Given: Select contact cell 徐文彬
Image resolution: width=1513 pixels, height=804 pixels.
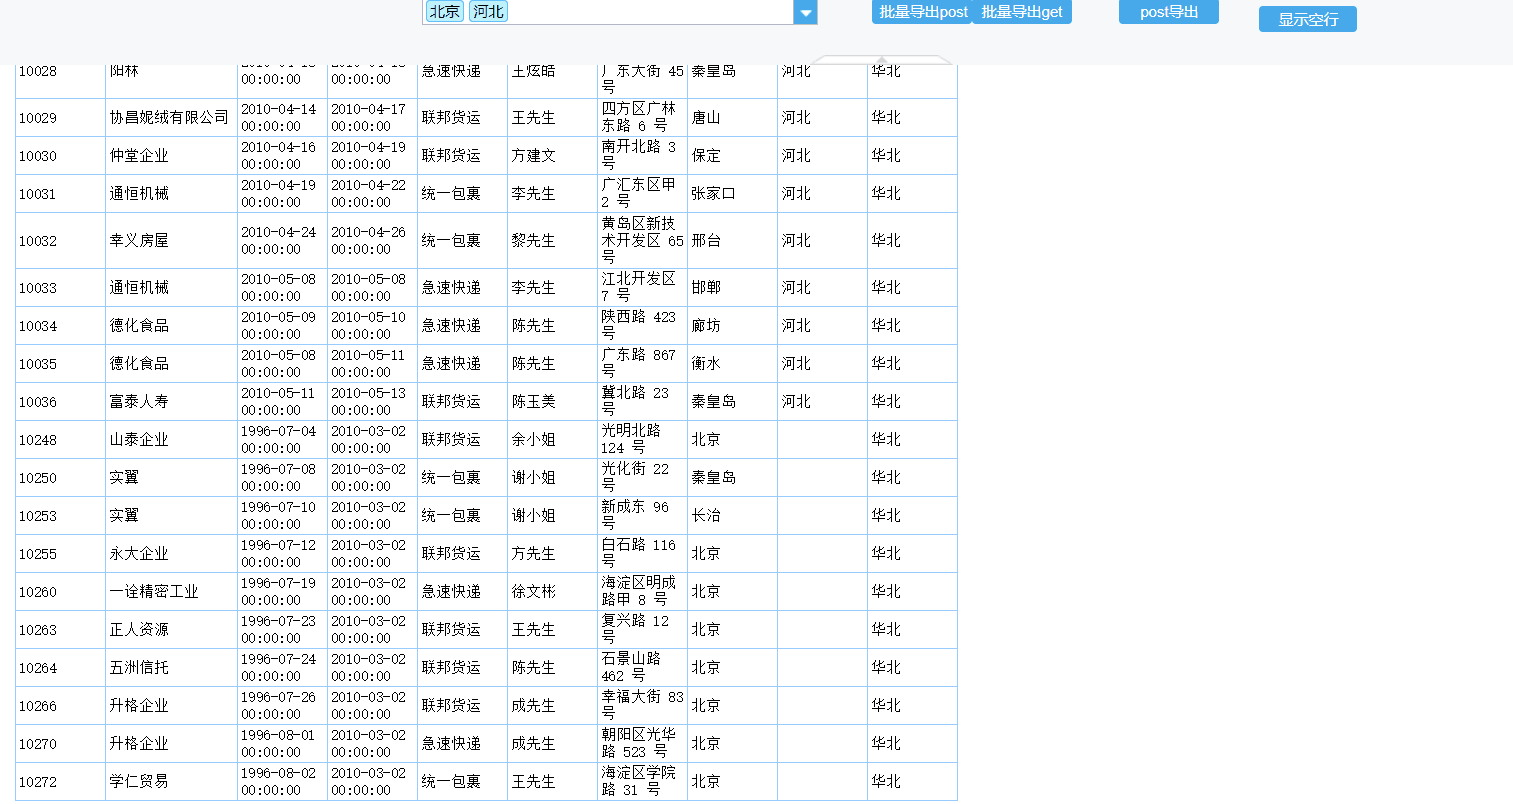Looking at the screenshot, I should [x=552, y=592].
